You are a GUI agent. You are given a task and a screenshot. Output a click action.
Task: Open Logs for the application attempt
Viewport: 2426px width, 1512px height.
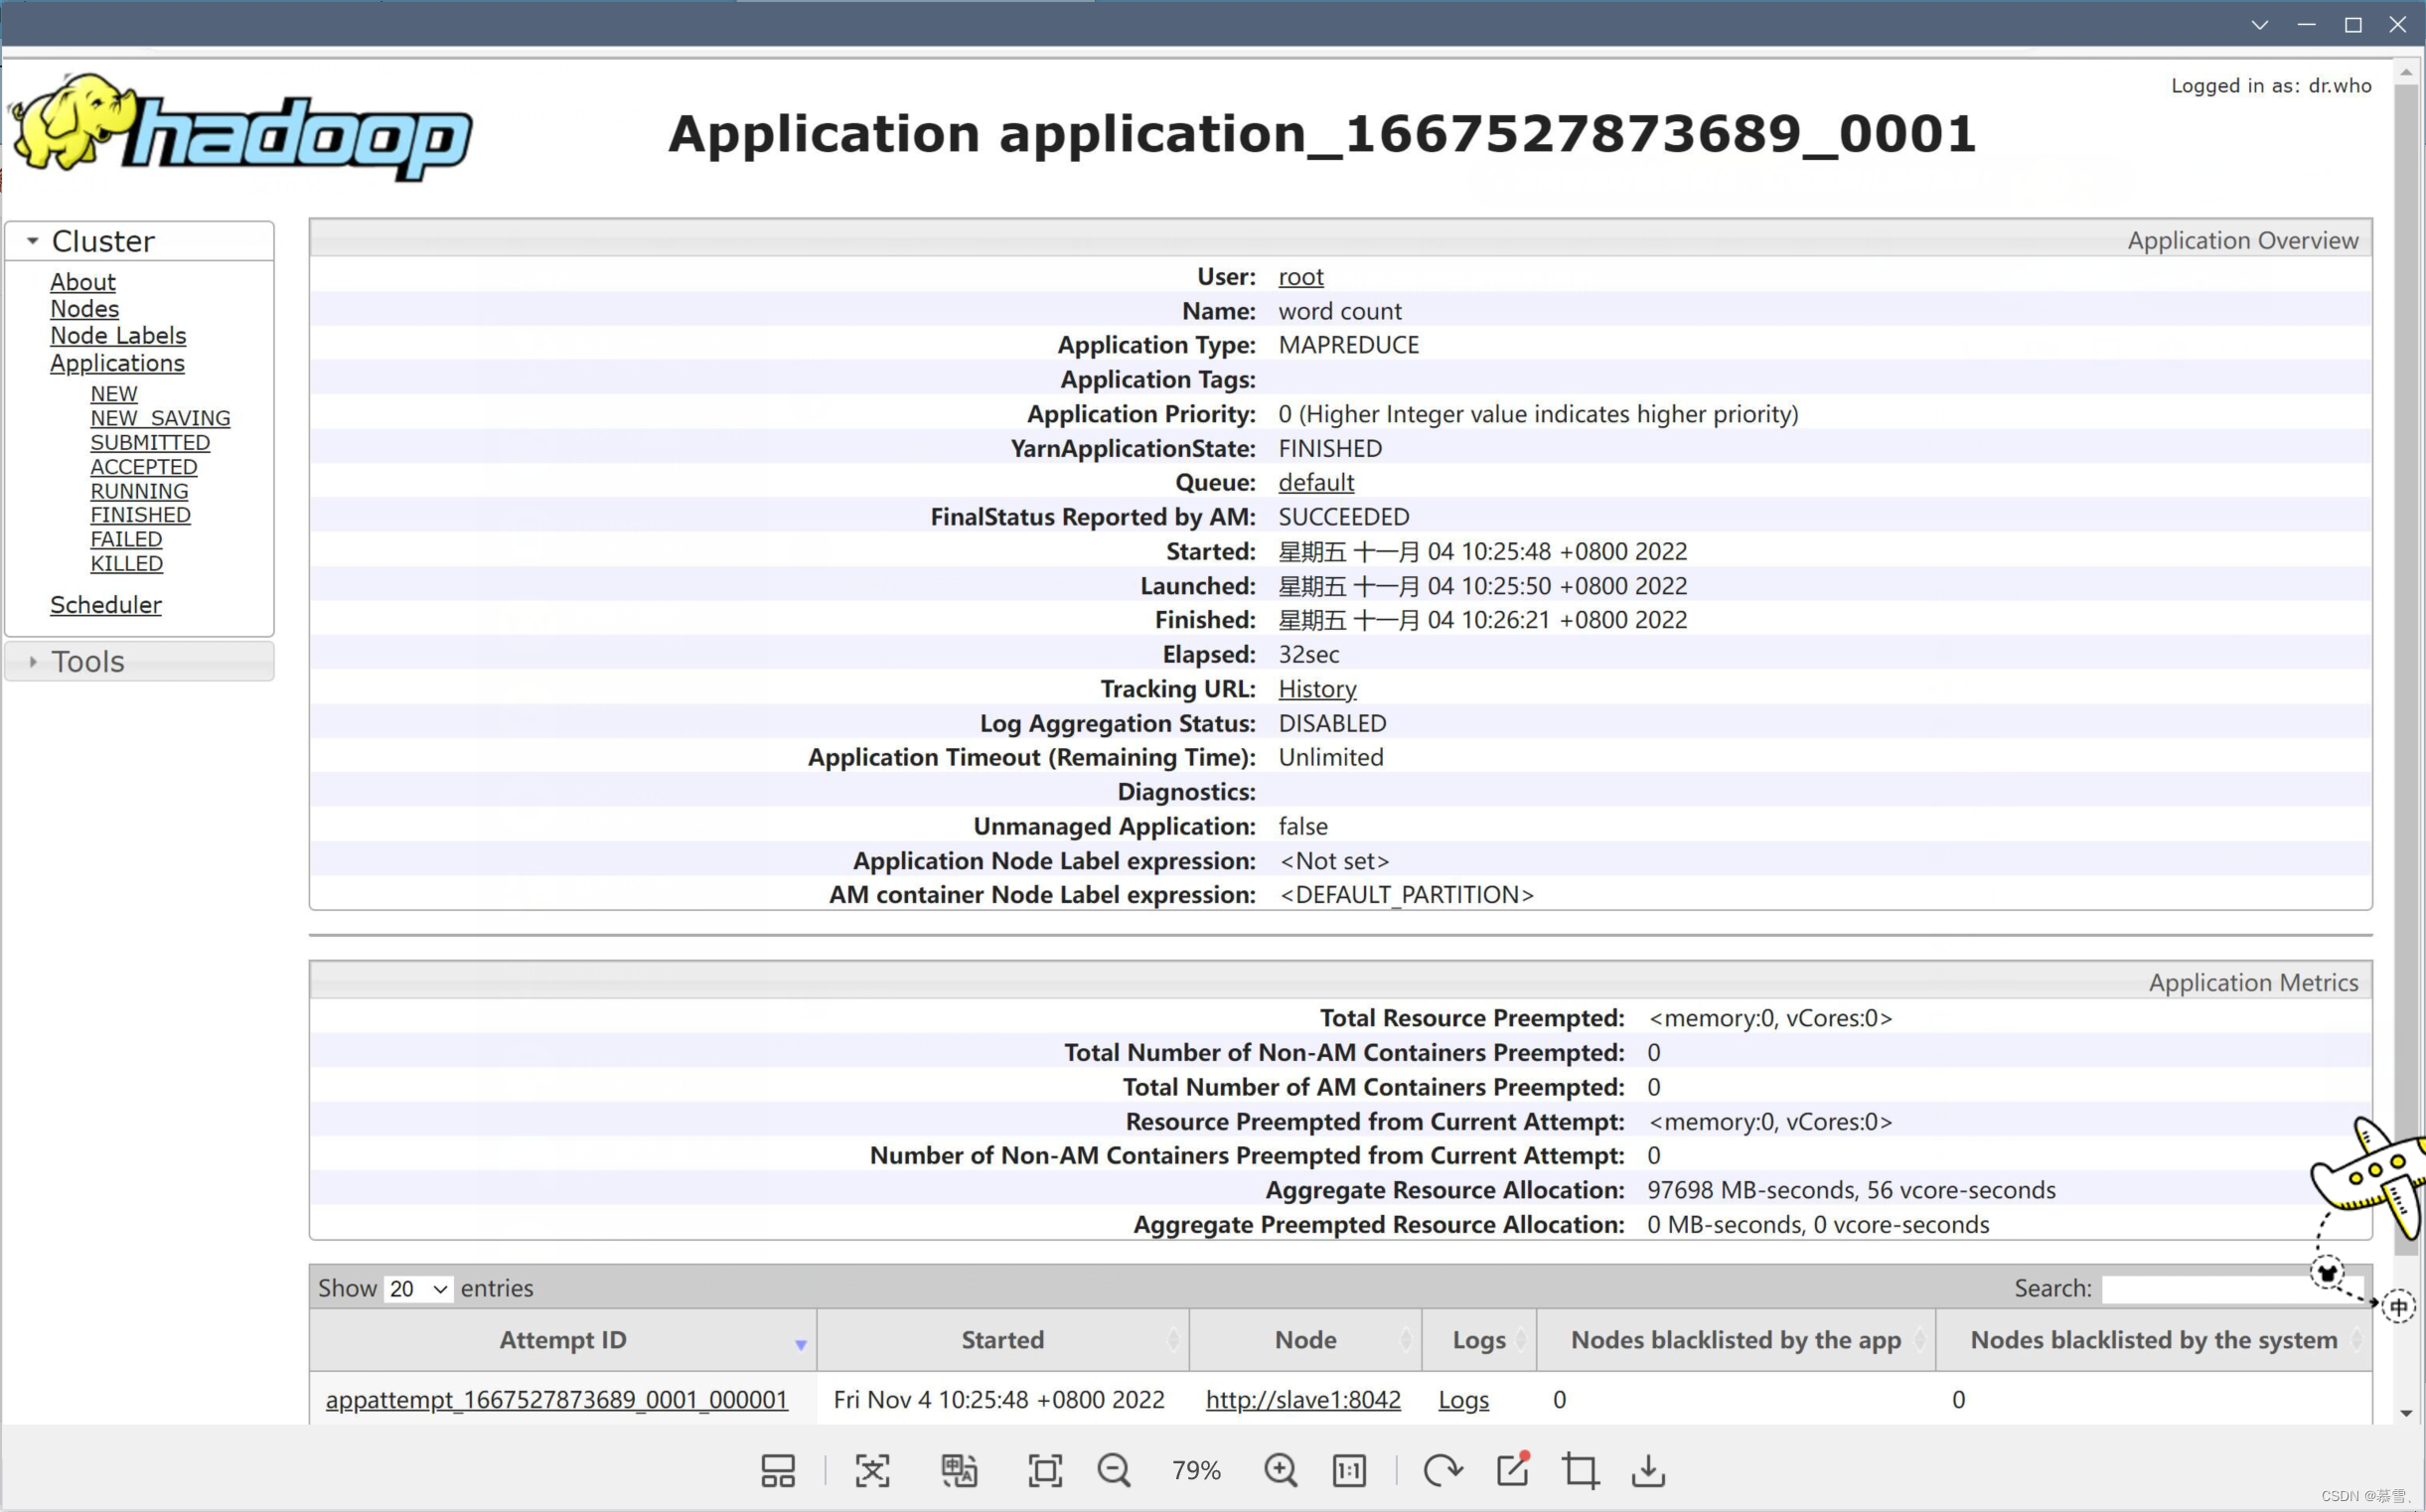[x=1463, y=1399]
